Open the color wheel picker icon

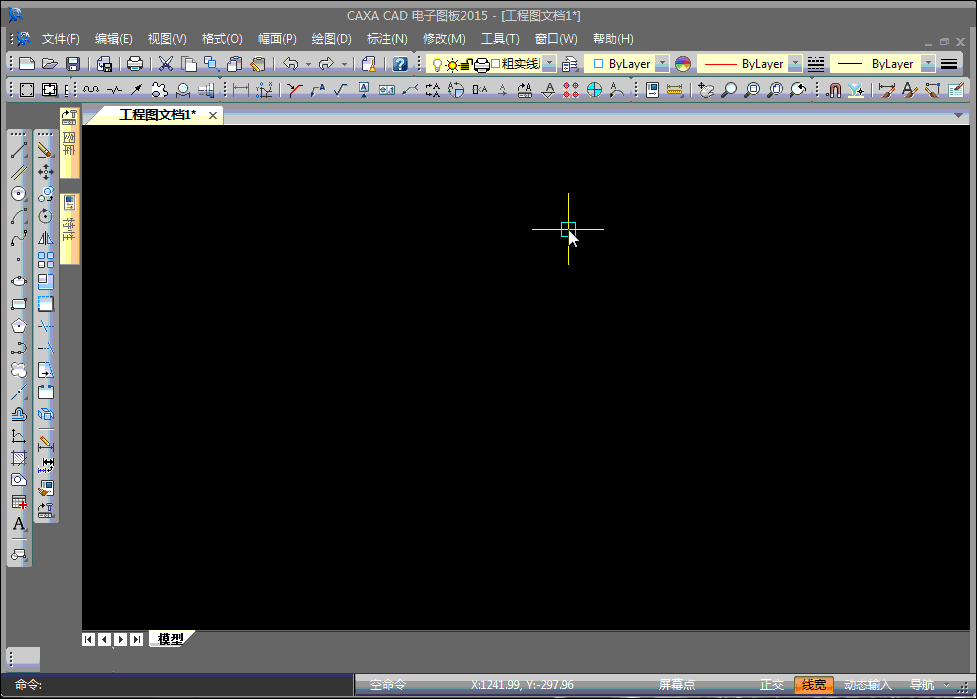[x=683, y=64]
